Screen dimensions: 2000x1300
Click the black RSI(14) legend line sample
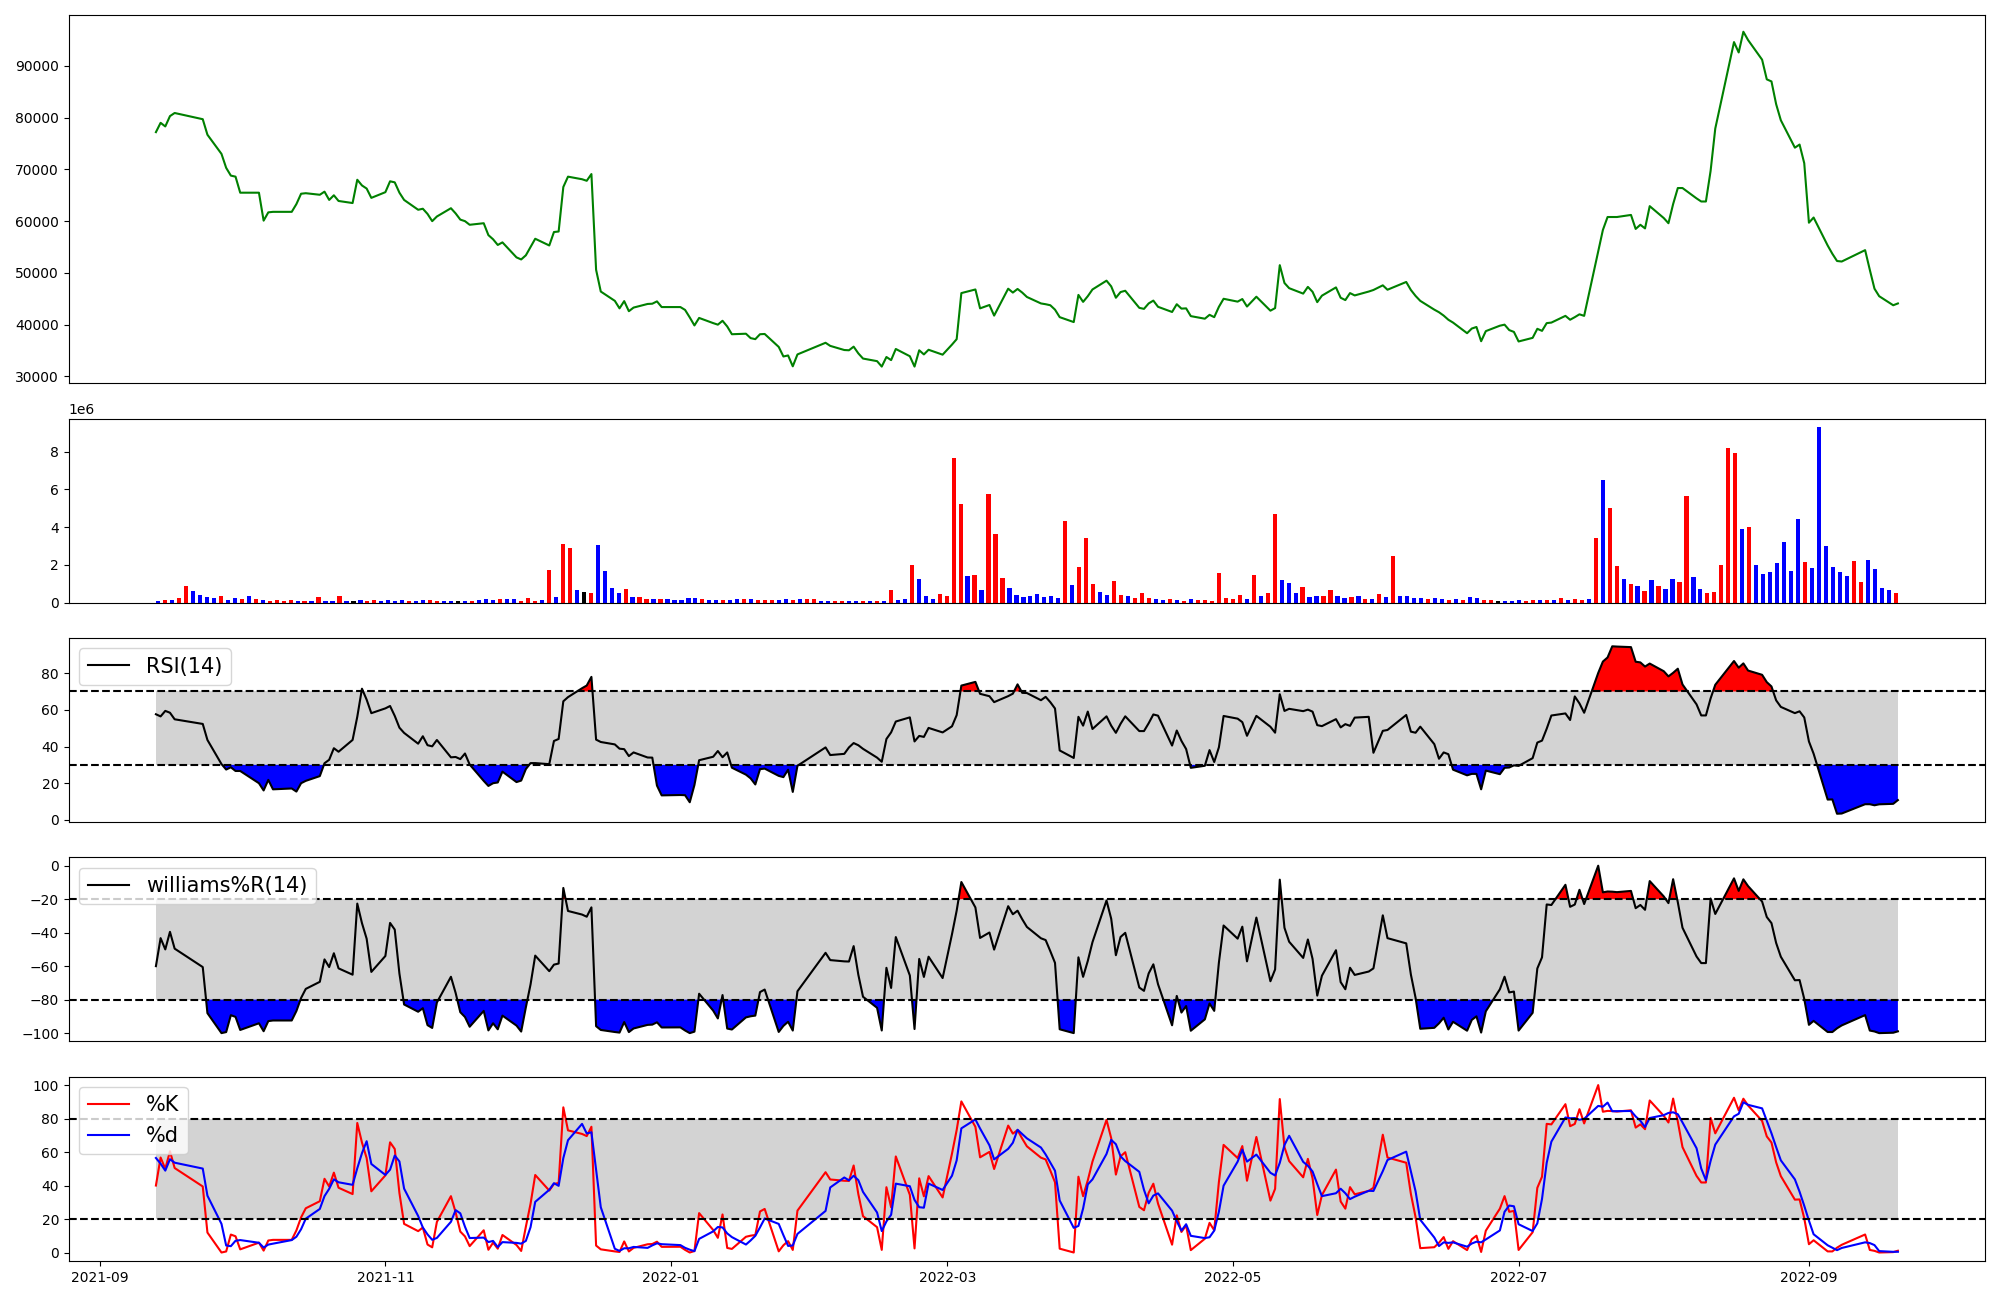pyautogui.click(x=109, y=666)
